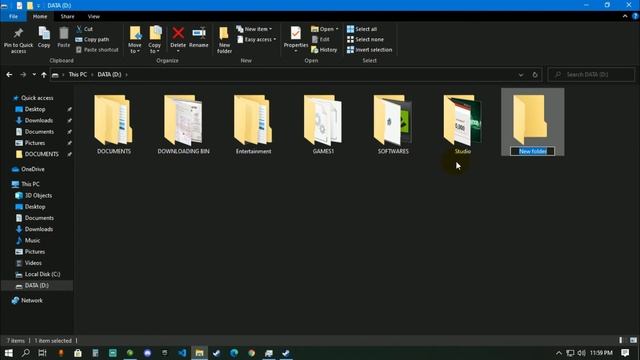Switch to the Home ribbon tab
Viewport: 640px width, 360px height.
pyautogui.click(x=40, y=16)
